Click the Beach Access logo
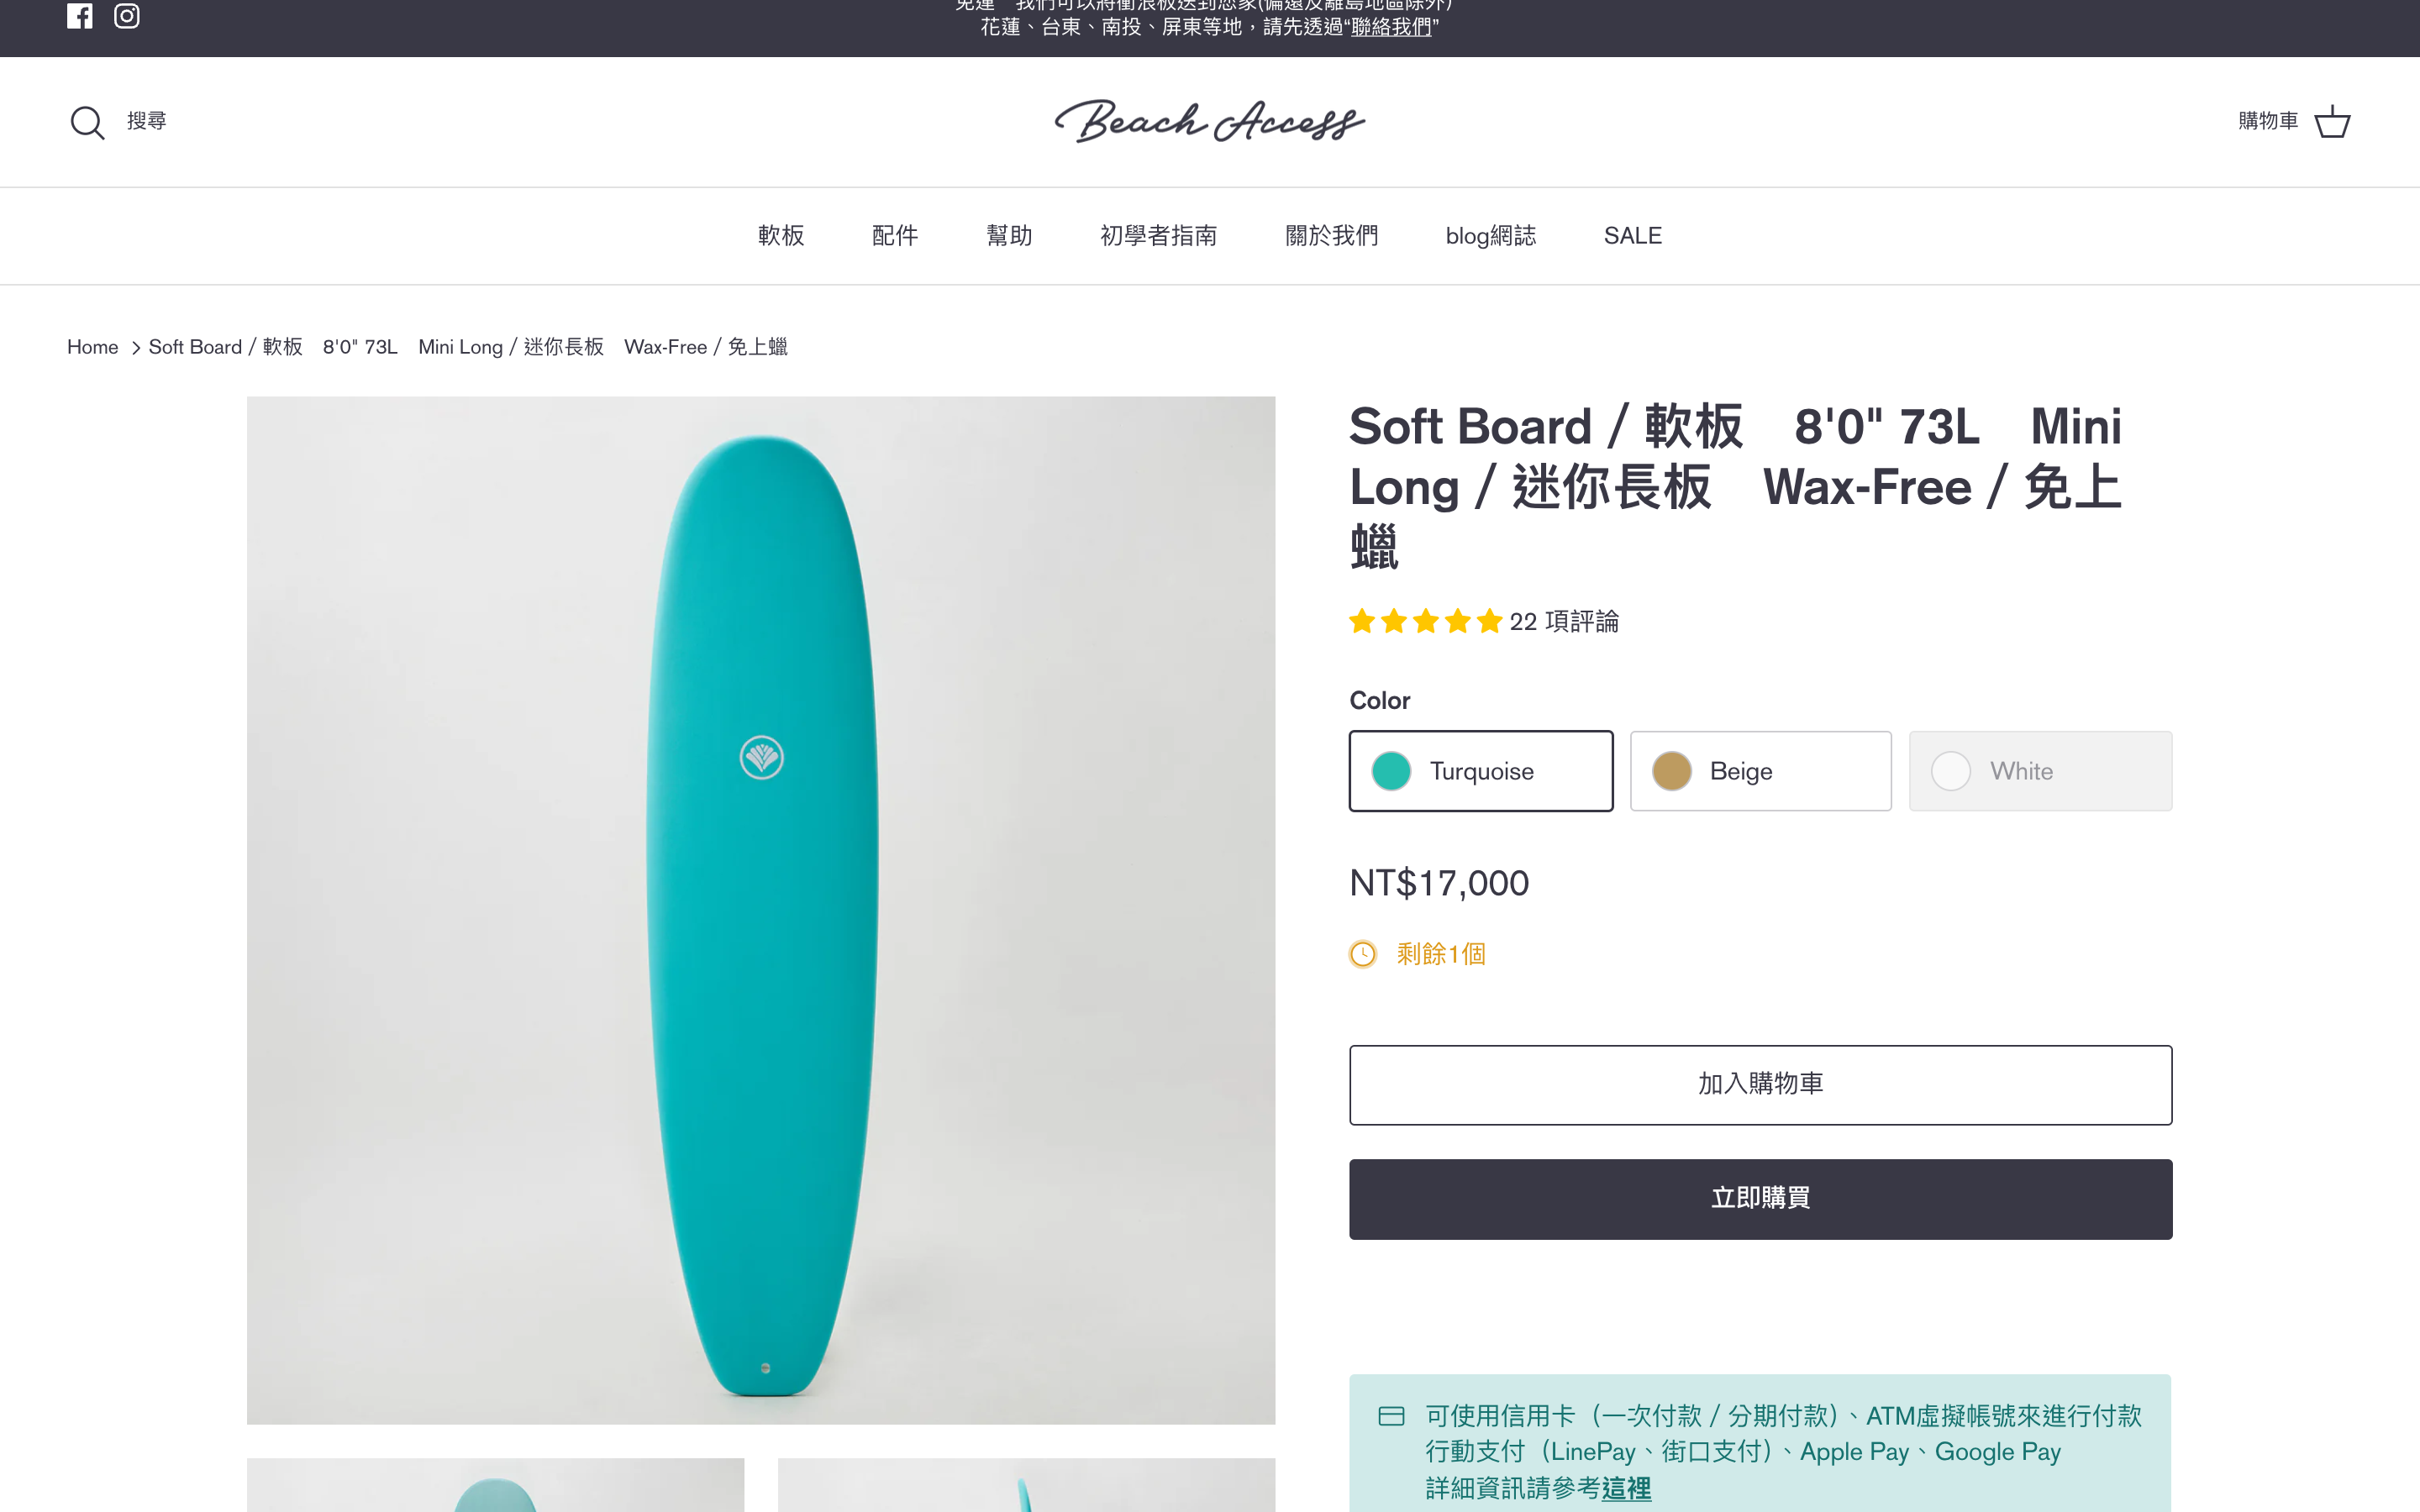The image size is (2420, 1512). point(1209,122)
